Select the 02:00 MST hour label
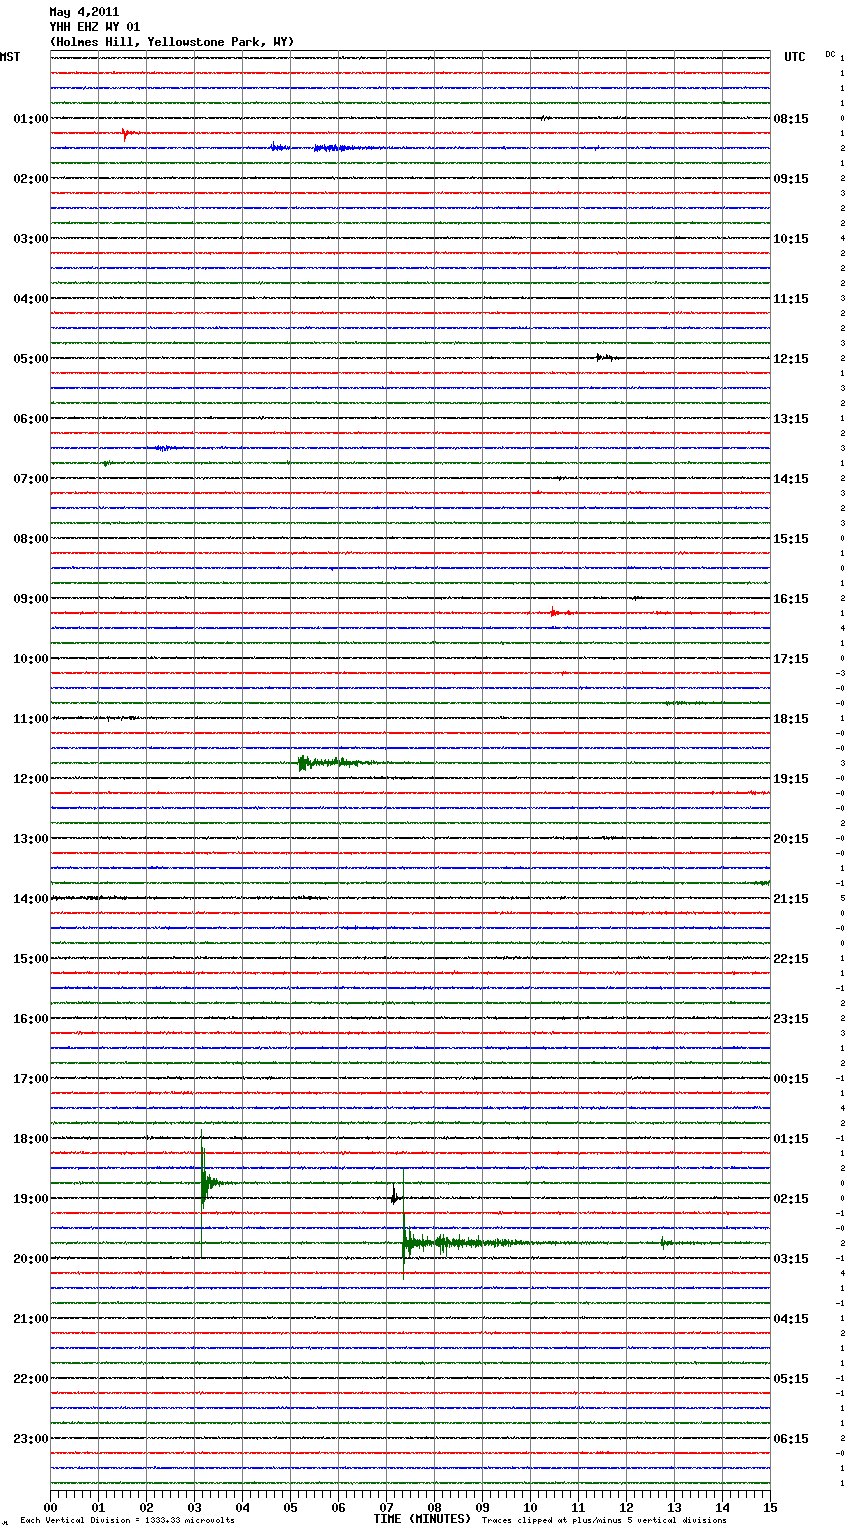The image size is (850, 1534). pyautogui.click(x=31, y=179)
